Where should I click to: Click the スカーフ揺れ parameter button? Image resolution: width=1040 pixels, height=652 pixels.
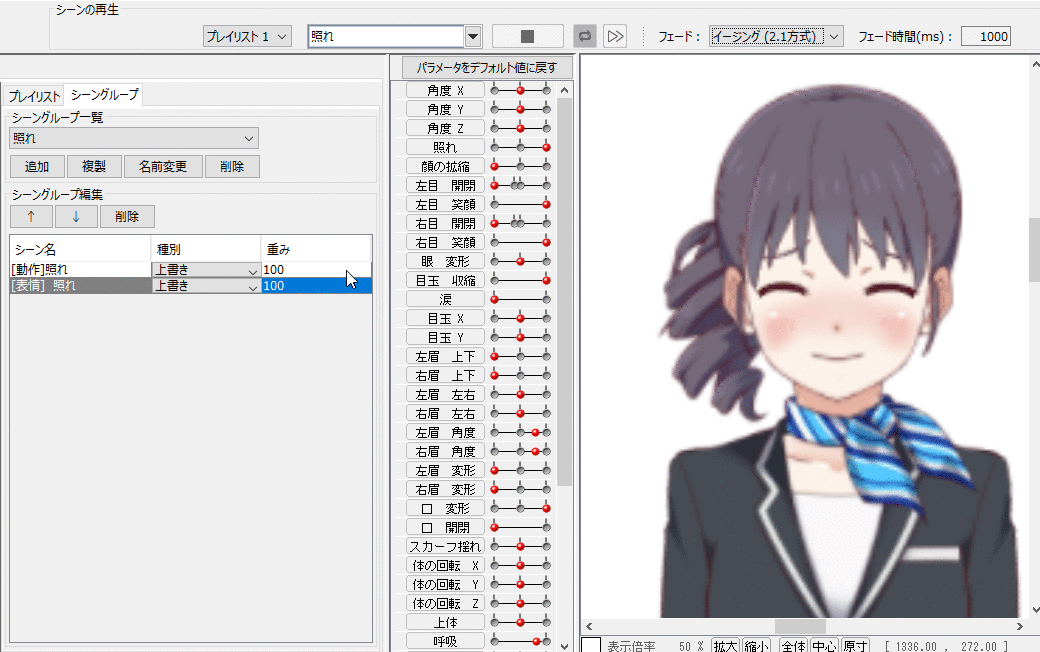tap(445, 547)
